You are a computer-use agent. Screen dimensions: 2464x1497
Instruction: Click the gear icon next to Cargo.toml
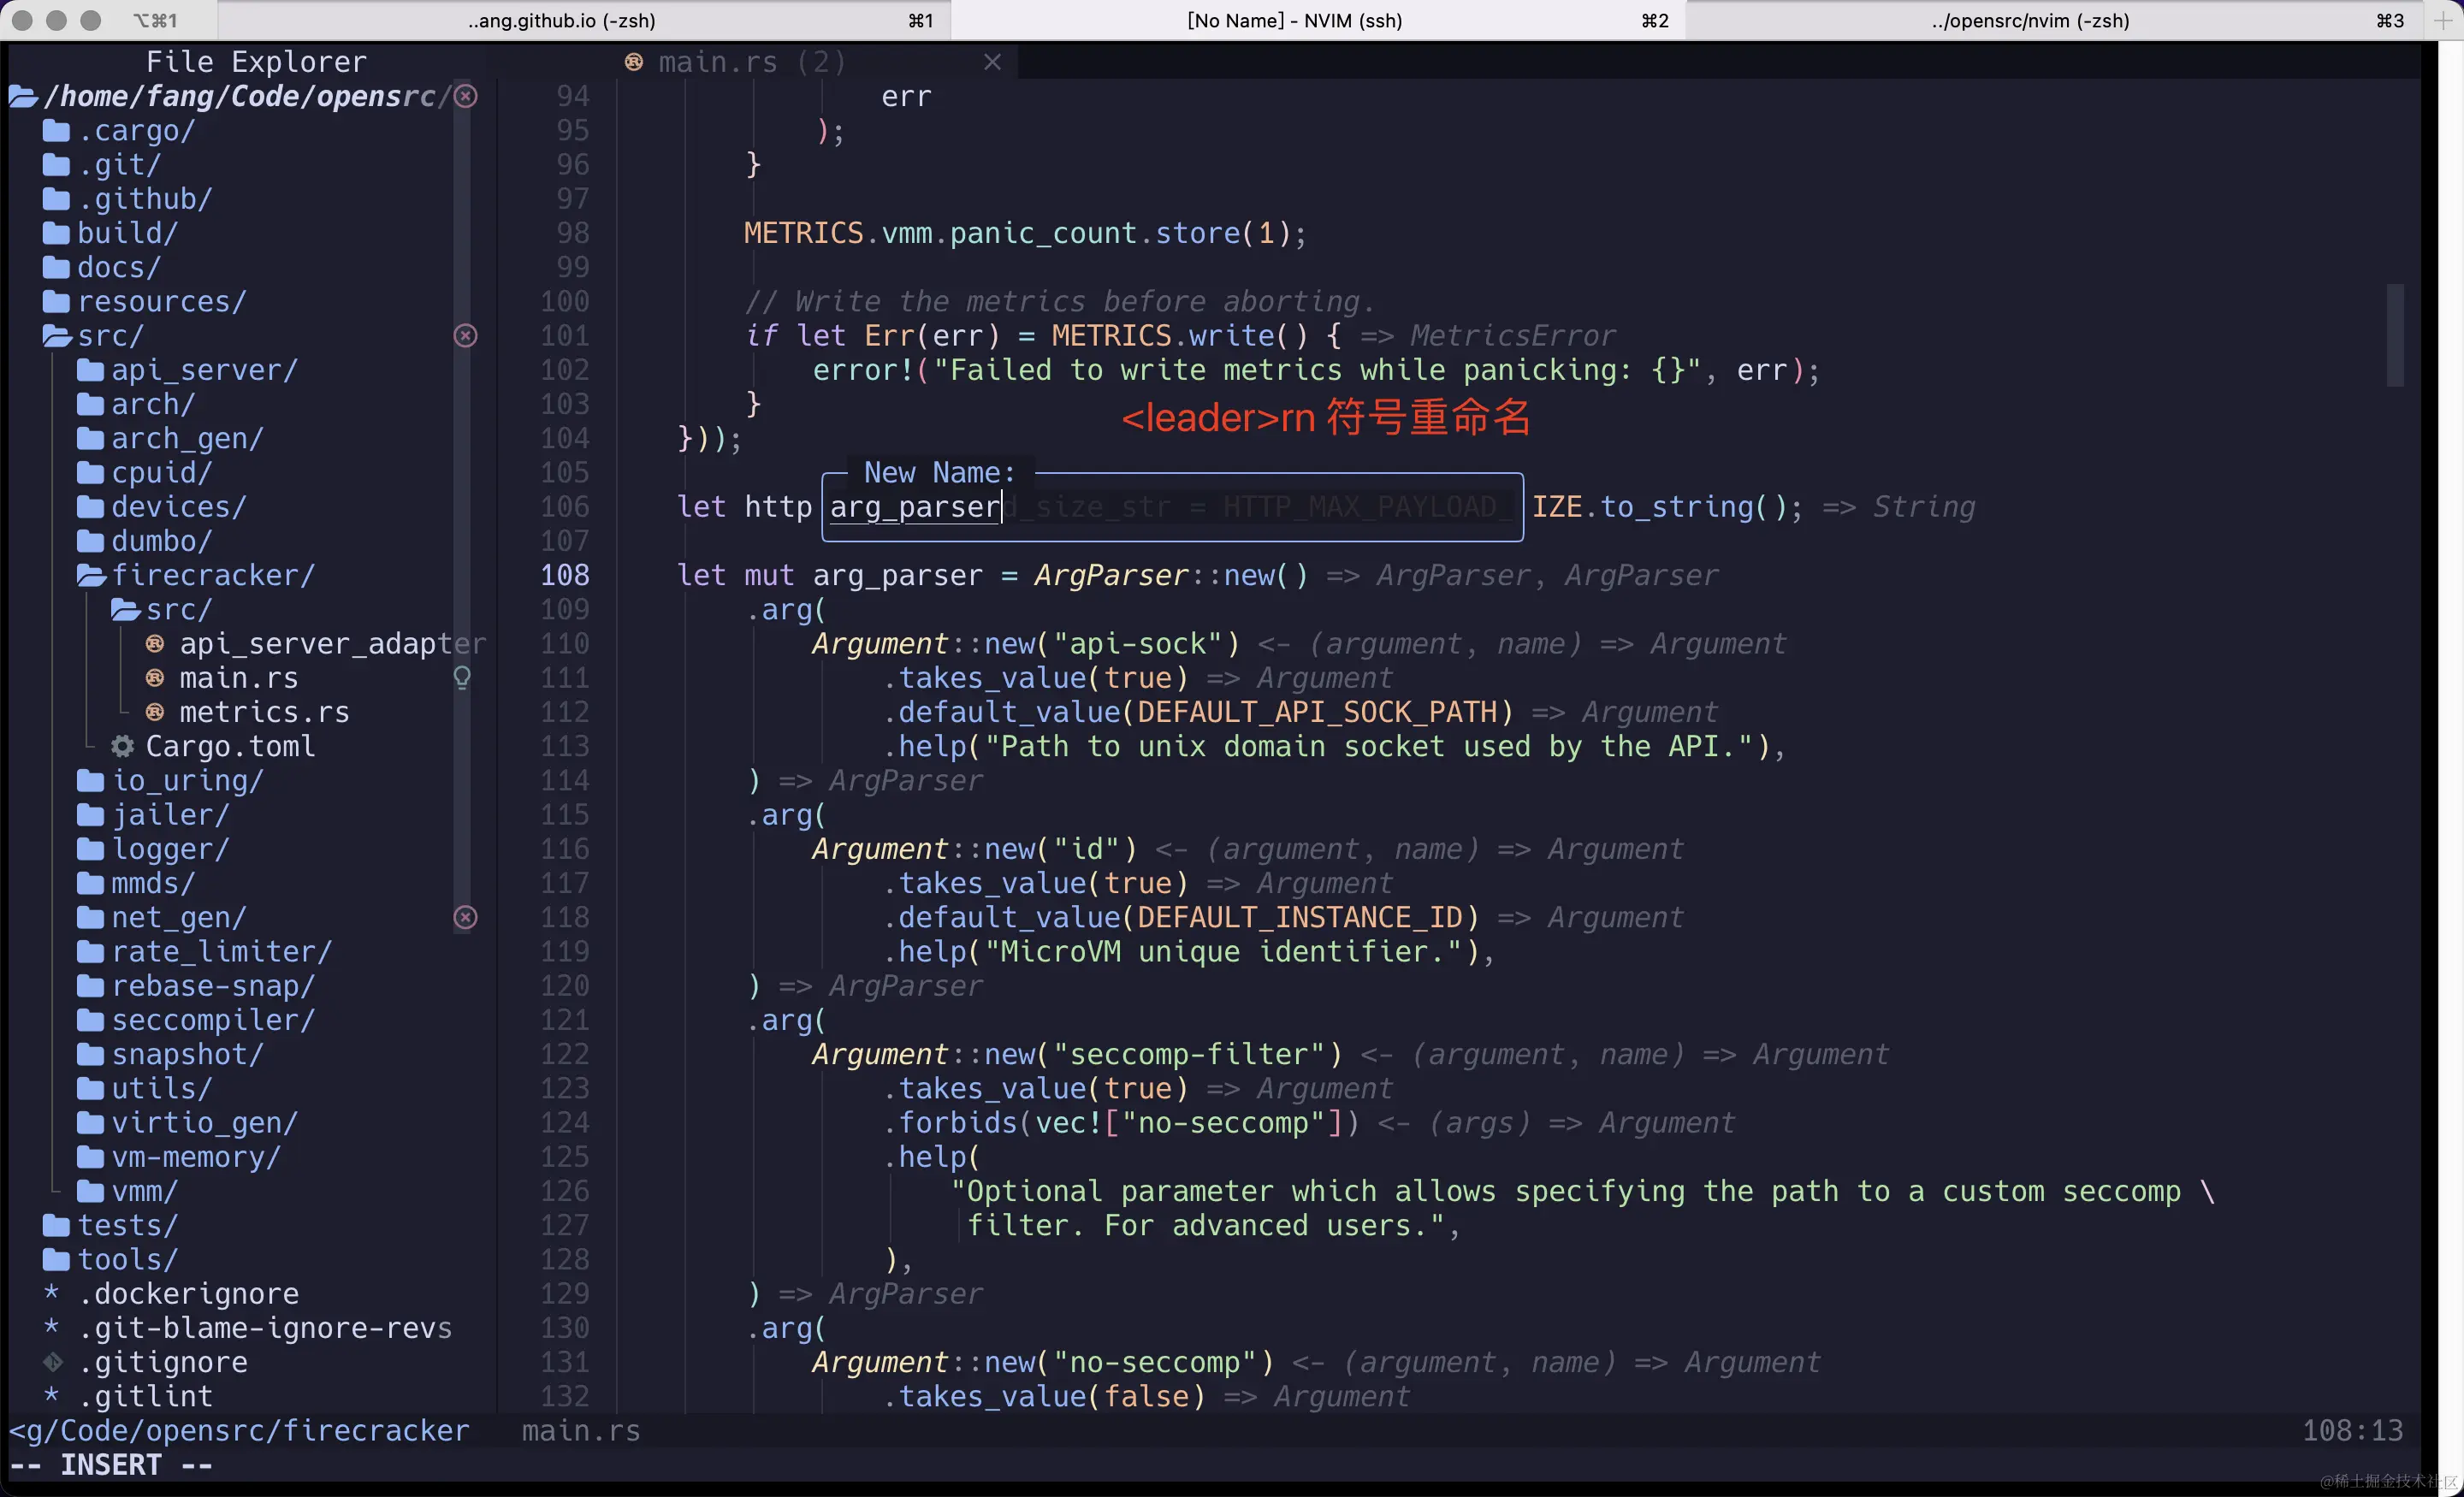122,746
